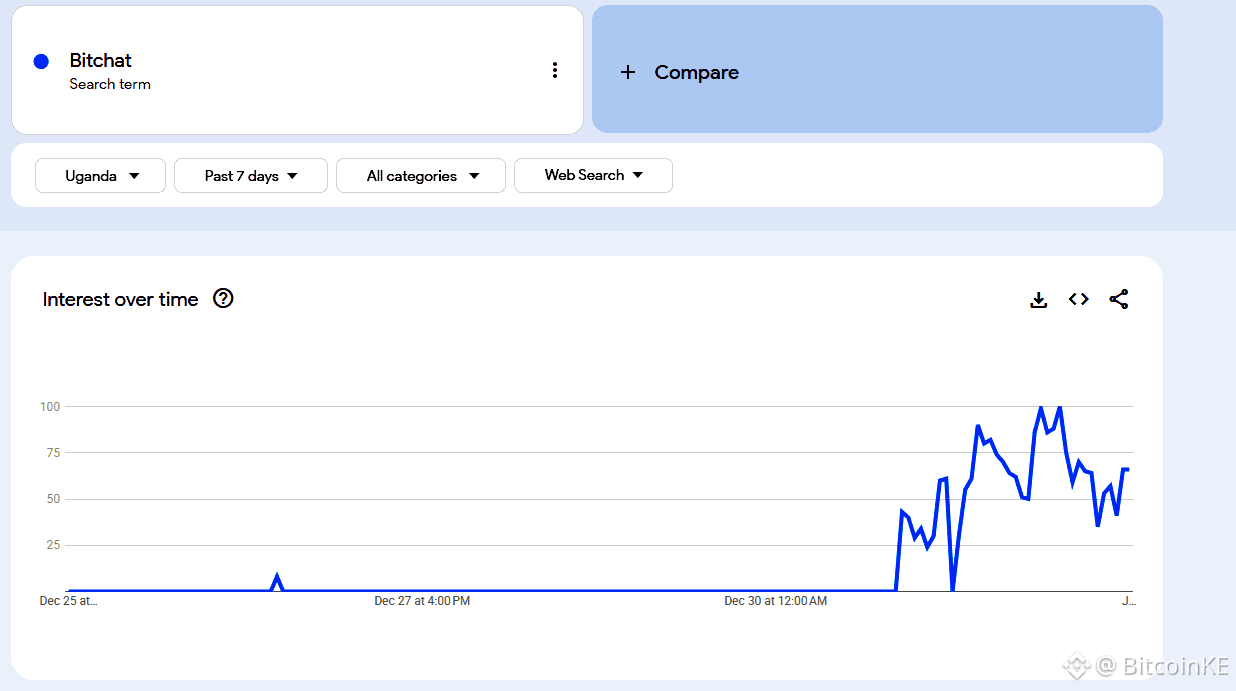
Task: Click the plus icon beside Compare
Action: 628,72
